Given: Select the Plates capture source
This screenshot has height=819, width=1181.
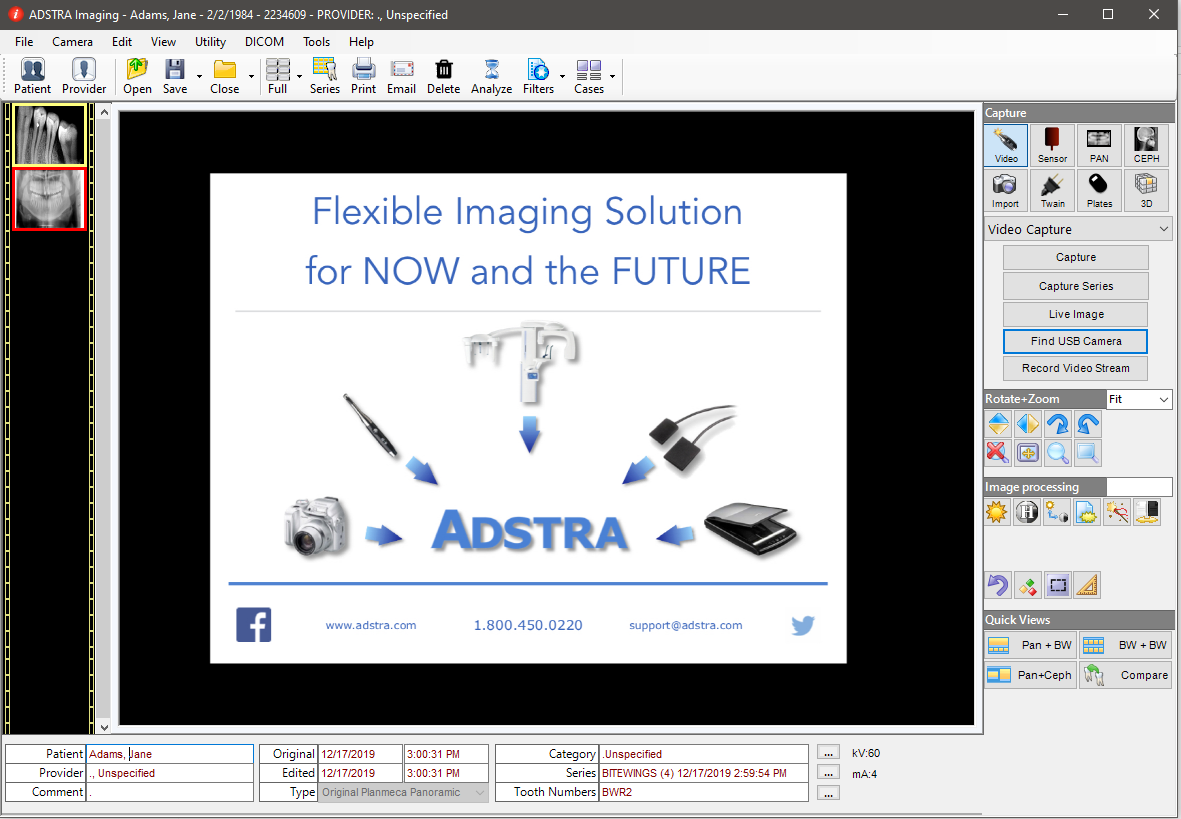Looking at the screenshot, I should pos(1099,190).
